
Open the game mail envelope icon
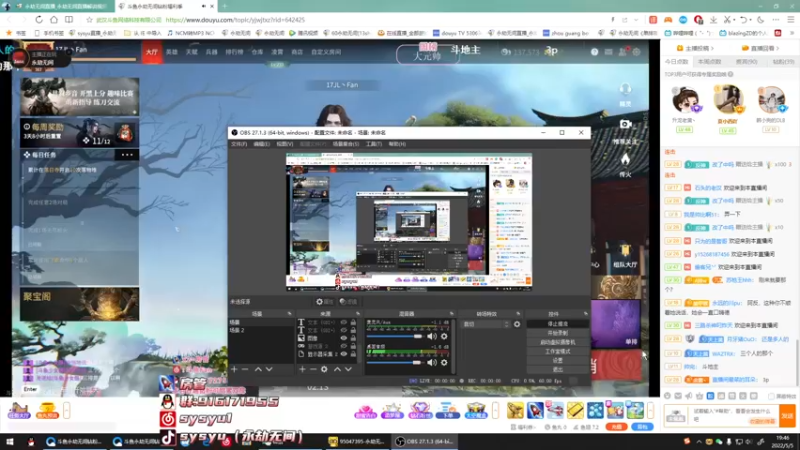[608, 52]
